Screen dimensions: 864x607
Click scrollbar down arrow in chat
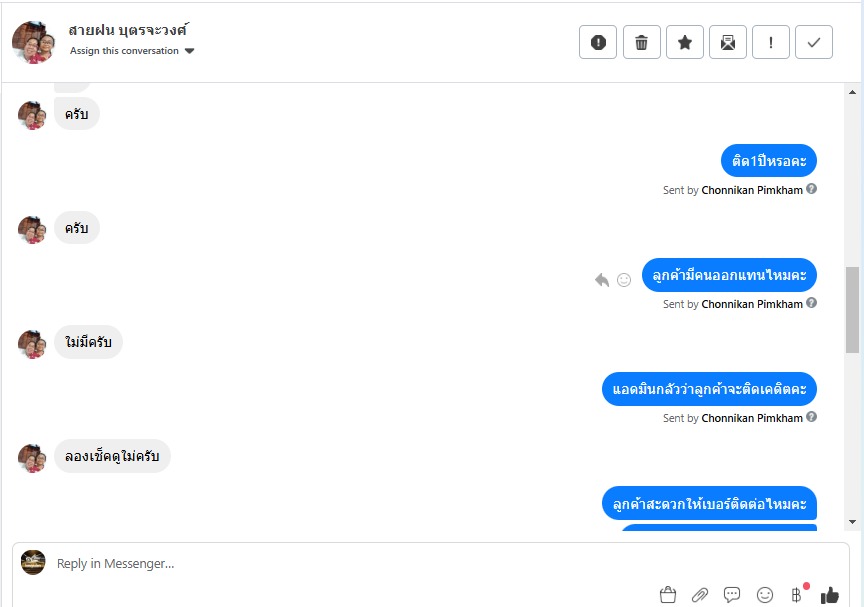(x=852, y=522)
